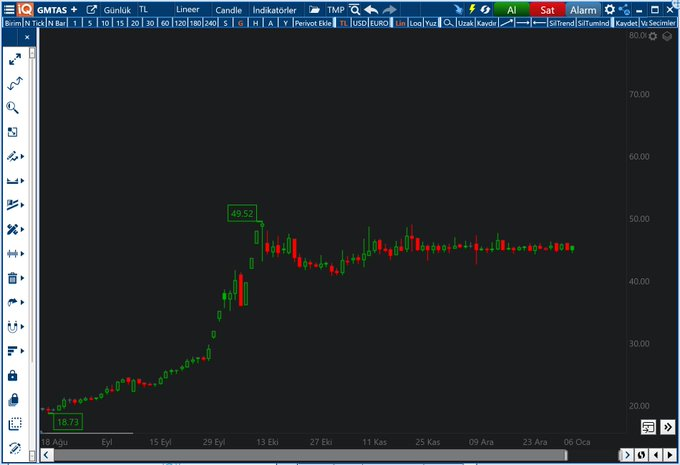Click the hide drawings eye icon
680x465 pixels.
pos(15,448)
